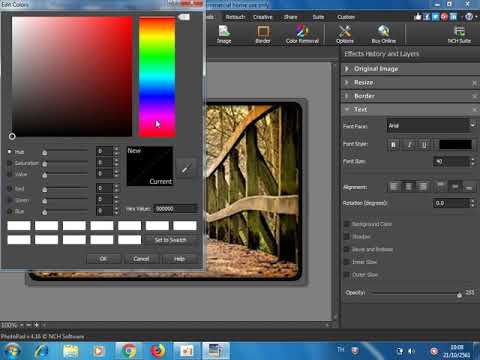Align text left
This screenshot has width=480, height=360.
point(395,186)
